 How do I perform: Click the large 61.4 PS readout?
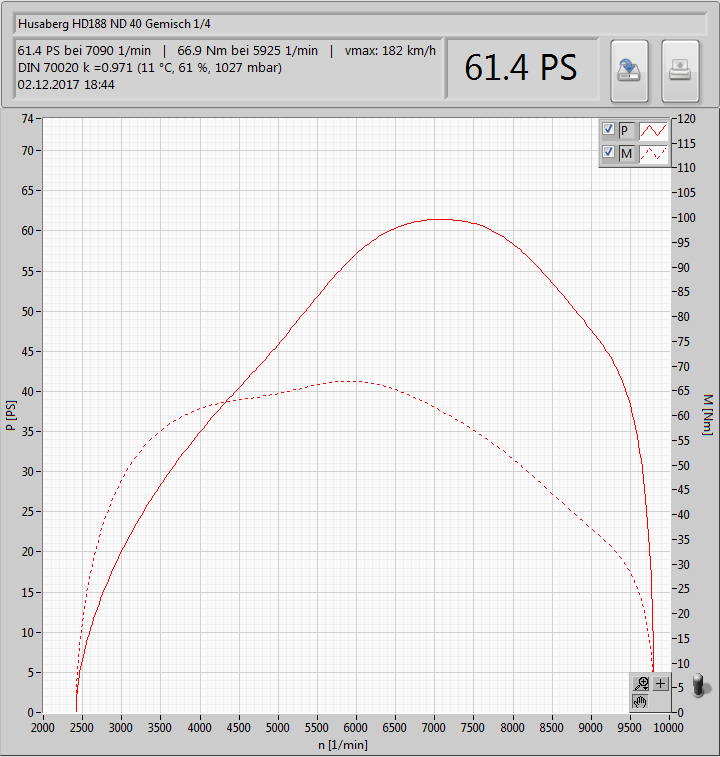pyautogui.click(x=521, y=68)
